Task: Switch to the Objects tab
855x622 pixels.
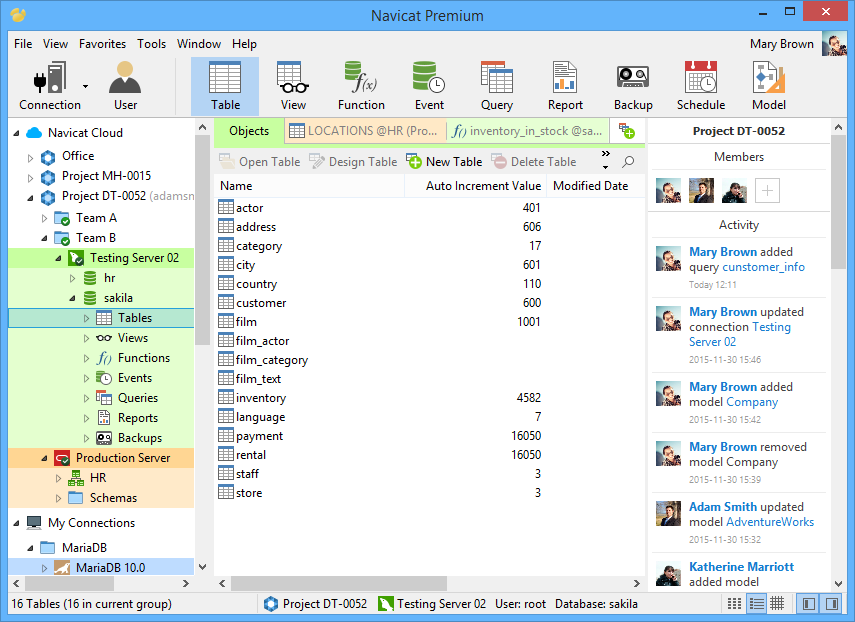Action: coord(249,131)
